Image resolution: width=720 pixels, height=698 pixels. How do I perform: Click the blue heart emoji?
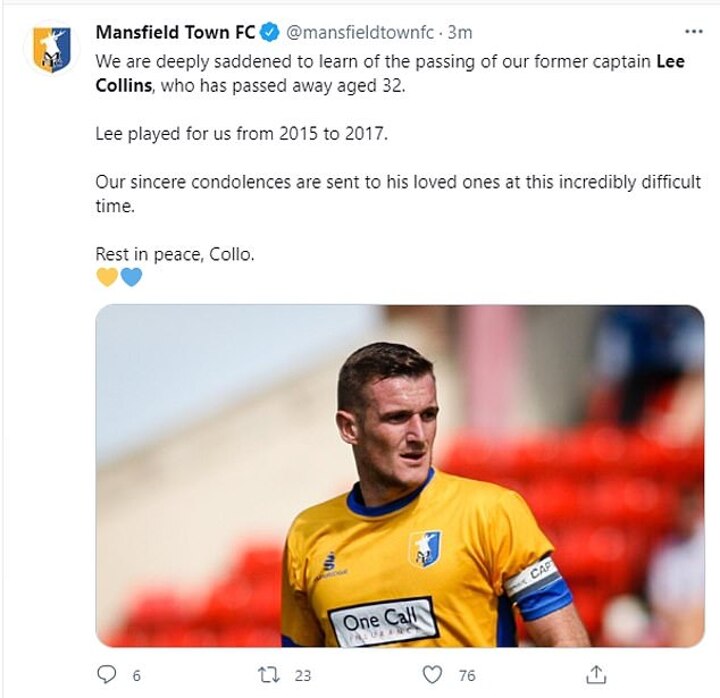pos(131,277)
